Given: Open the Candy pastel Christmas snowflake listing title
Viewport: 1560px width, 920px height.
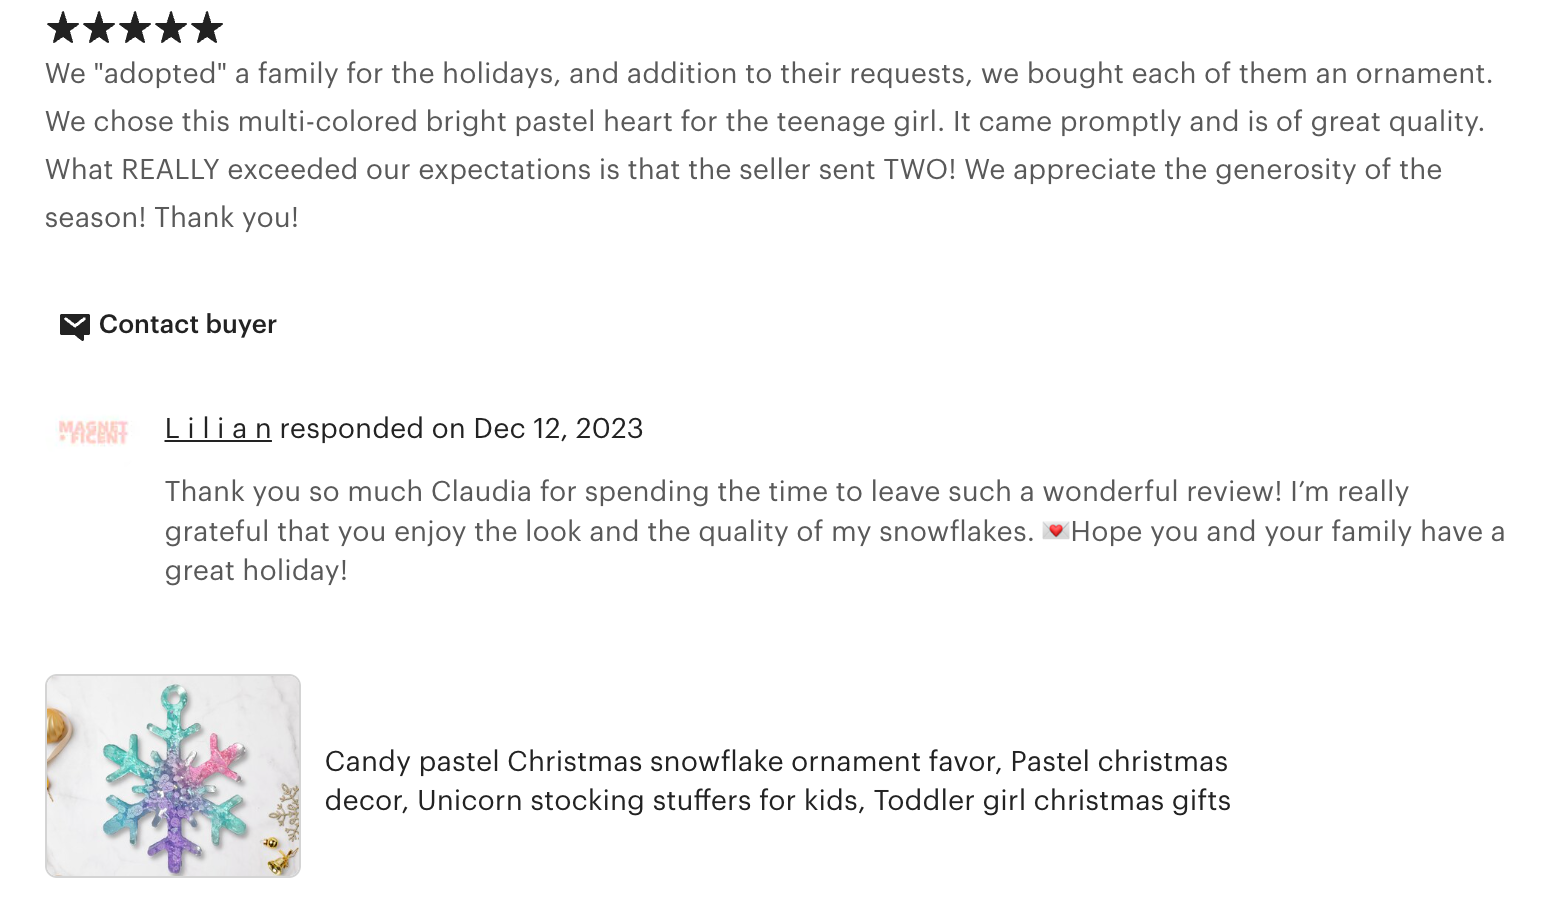Looking at the screenshot, I should coord(777,781).
